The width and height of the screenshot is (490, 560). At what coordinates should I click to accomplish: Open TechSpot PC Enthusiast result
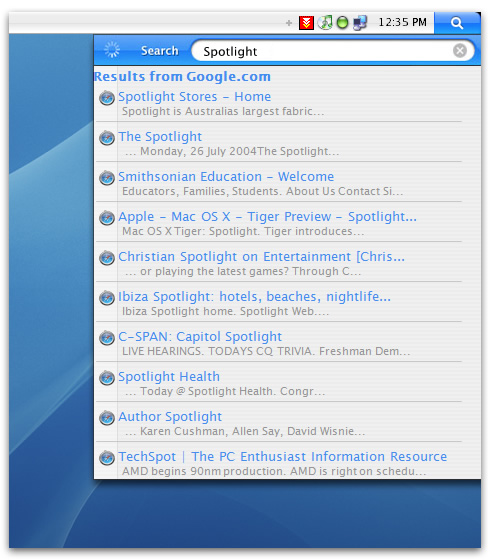pos(282,457)
